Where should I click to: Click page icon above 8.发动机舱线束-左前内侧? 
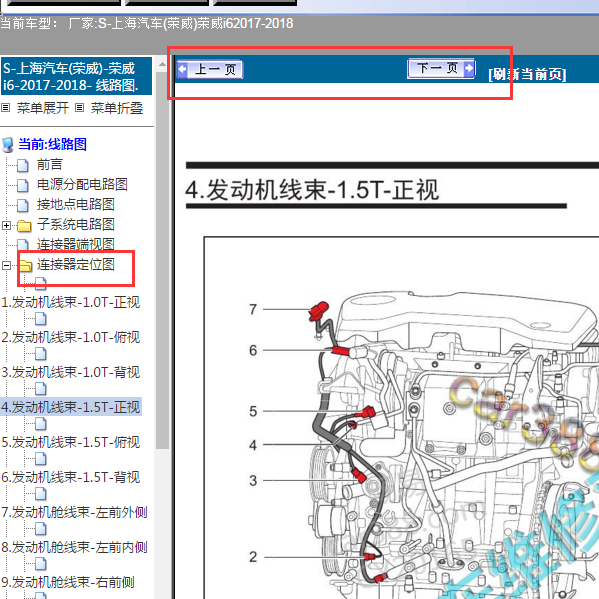click(x=40, y=529)
